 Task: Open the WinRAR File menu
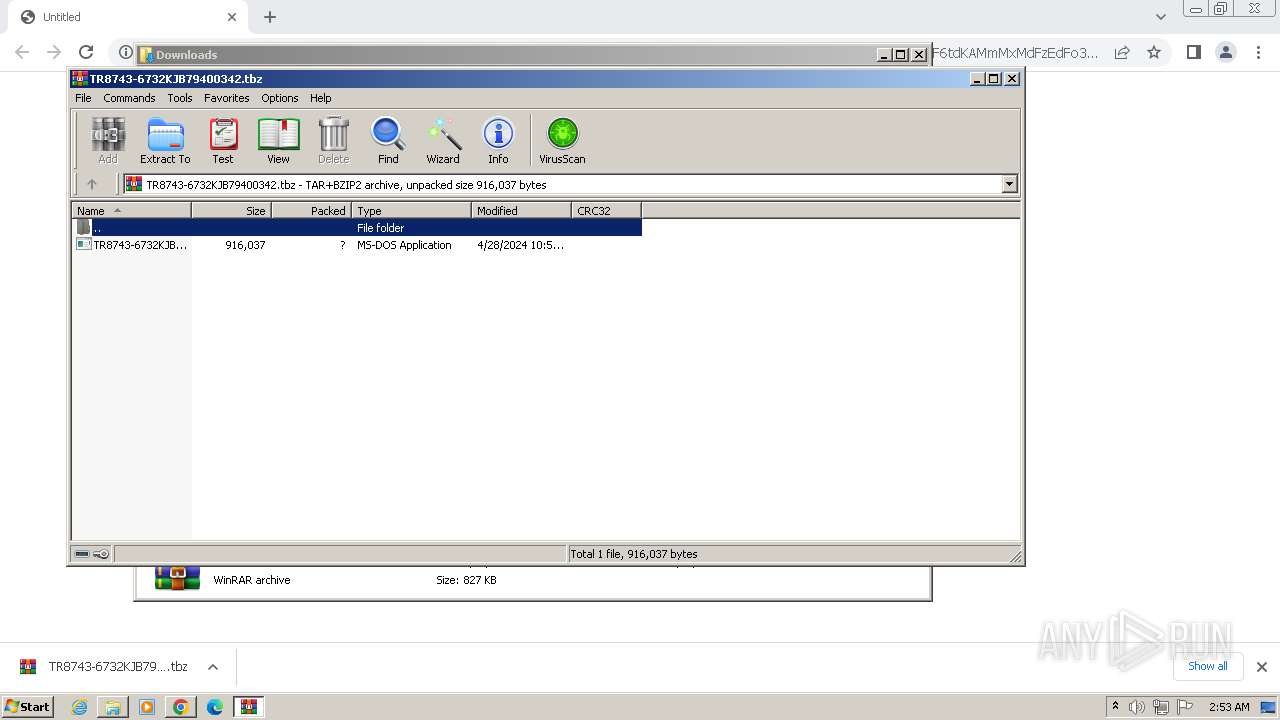[x=83, y=98]
